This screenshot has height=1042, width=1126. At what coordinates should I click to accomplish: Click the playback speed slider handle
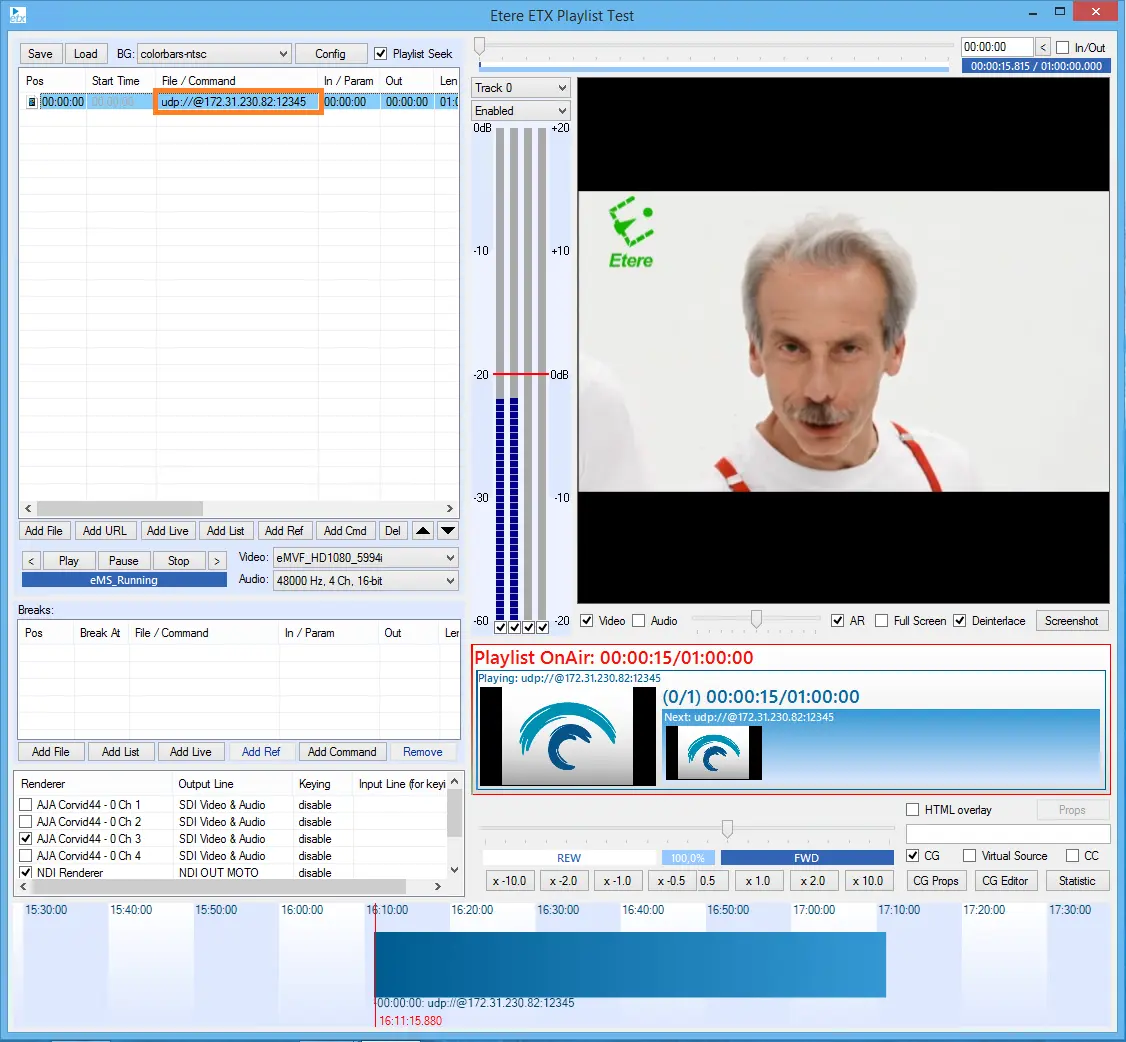(727, 829)
